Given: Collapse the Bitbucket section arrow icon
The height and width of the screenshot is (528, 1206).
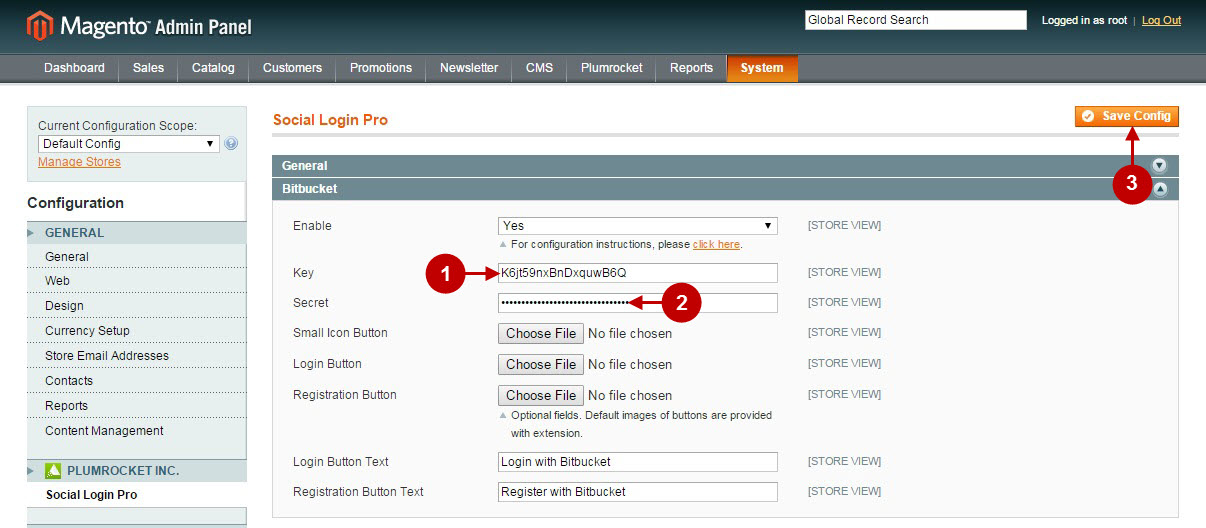Looking at the screenshot, I should 1160,189.
